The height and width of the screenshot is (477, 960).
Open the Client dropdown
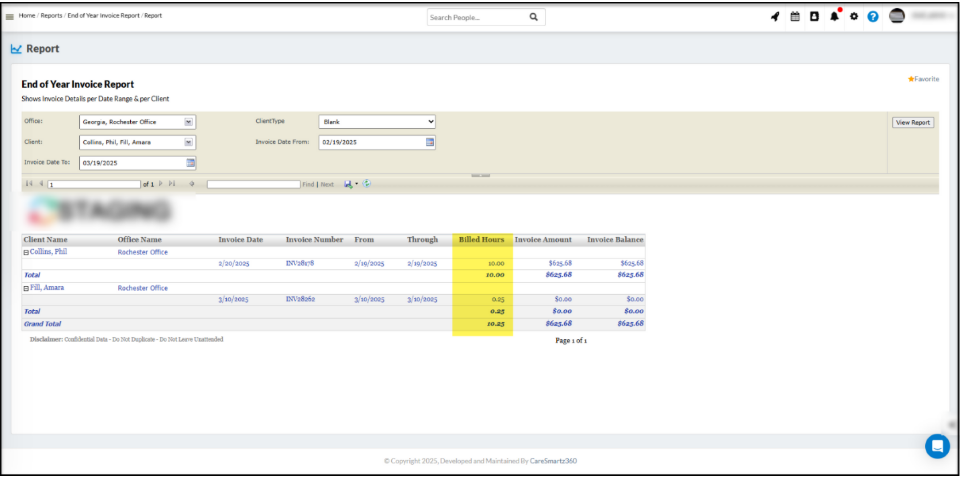(x=189, y=142)
